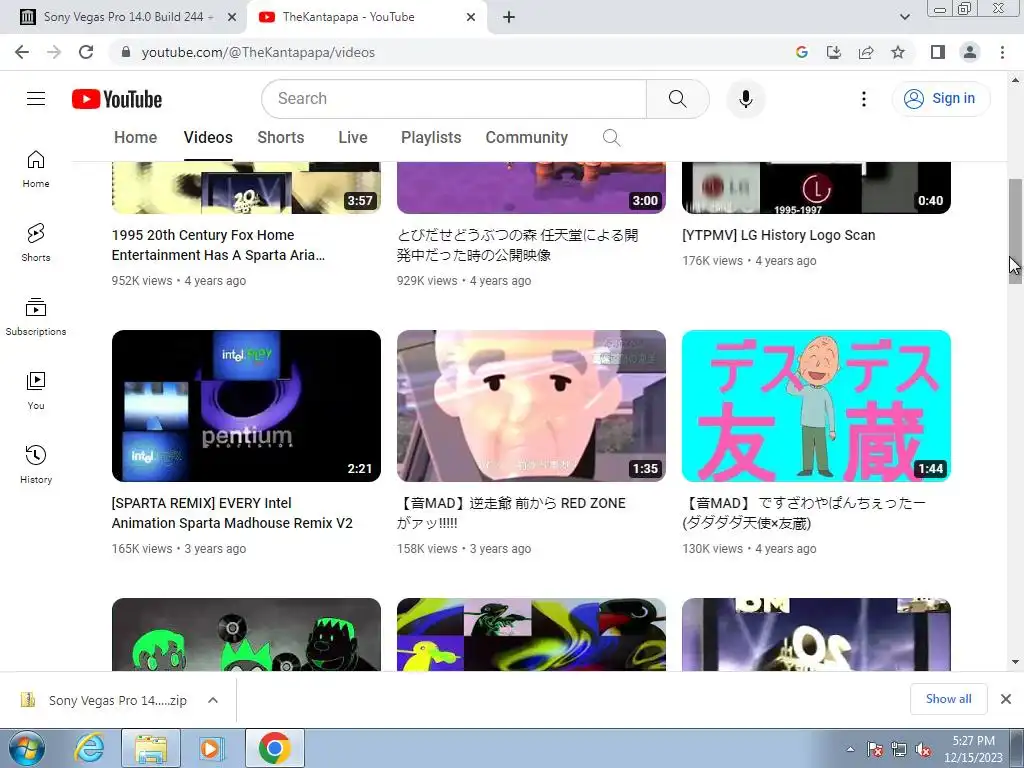Go to Home in left sidebar

pos(36,169)
